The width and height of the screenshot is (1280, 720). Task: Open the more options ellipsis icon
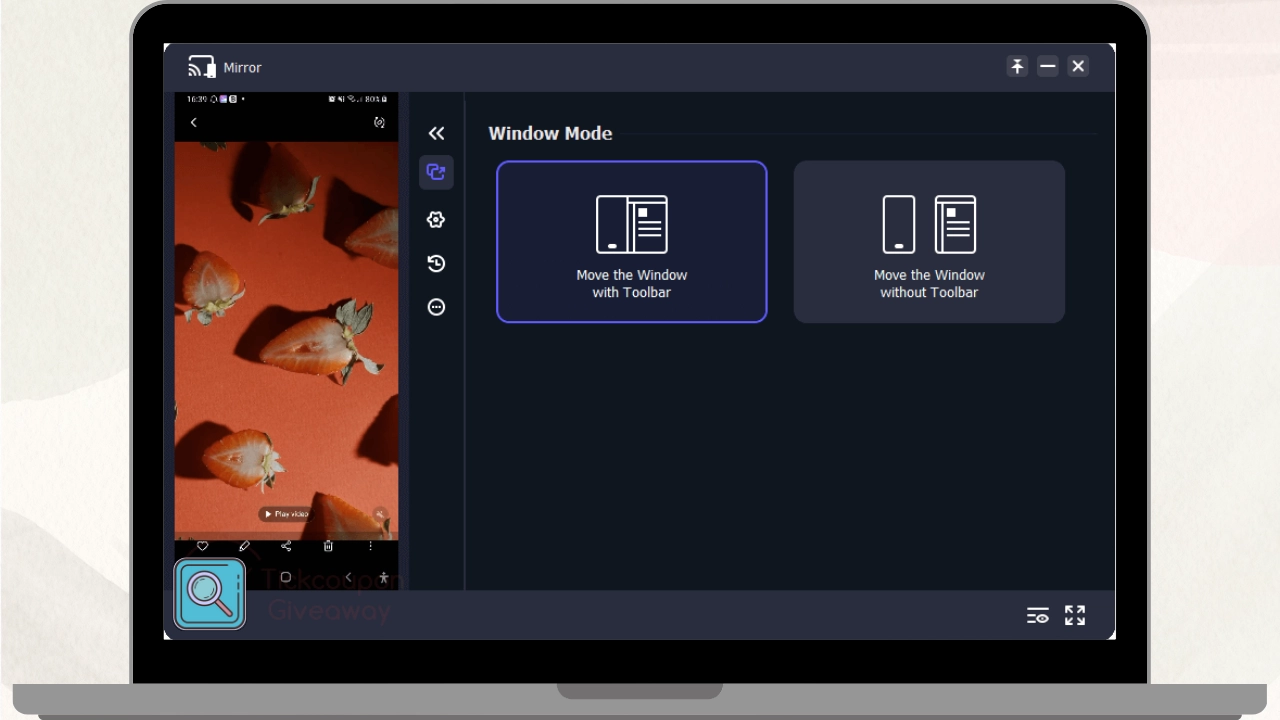(x=436, y=307)
